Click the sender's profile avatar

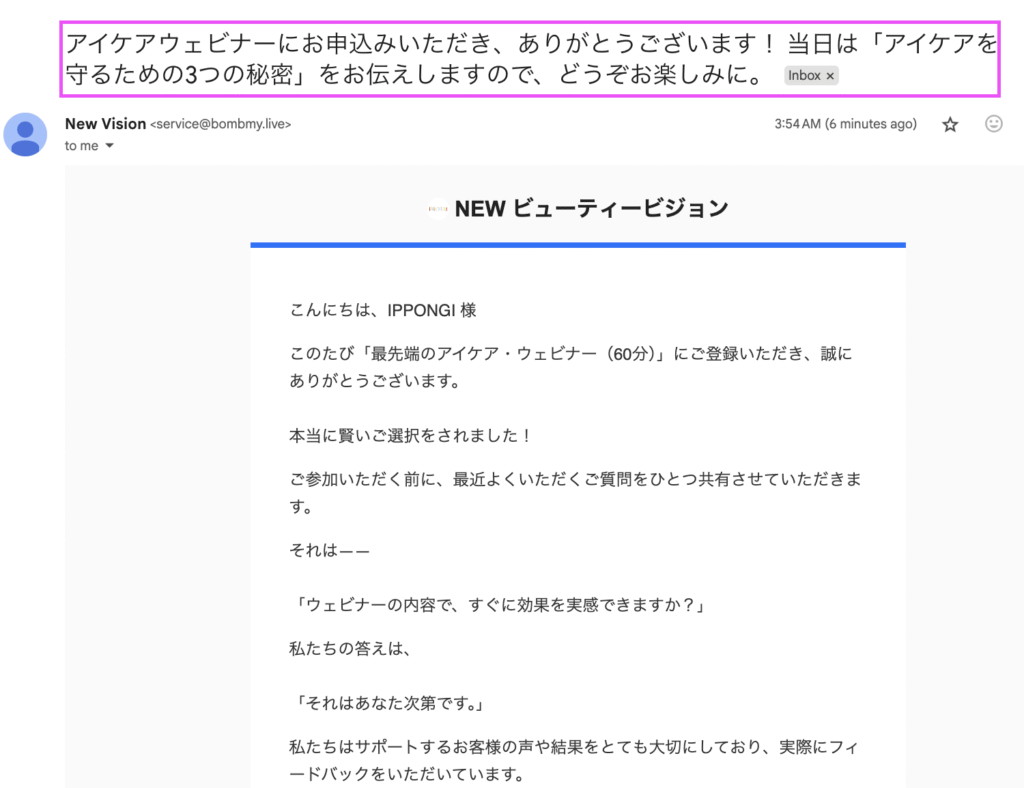[25, 134]
